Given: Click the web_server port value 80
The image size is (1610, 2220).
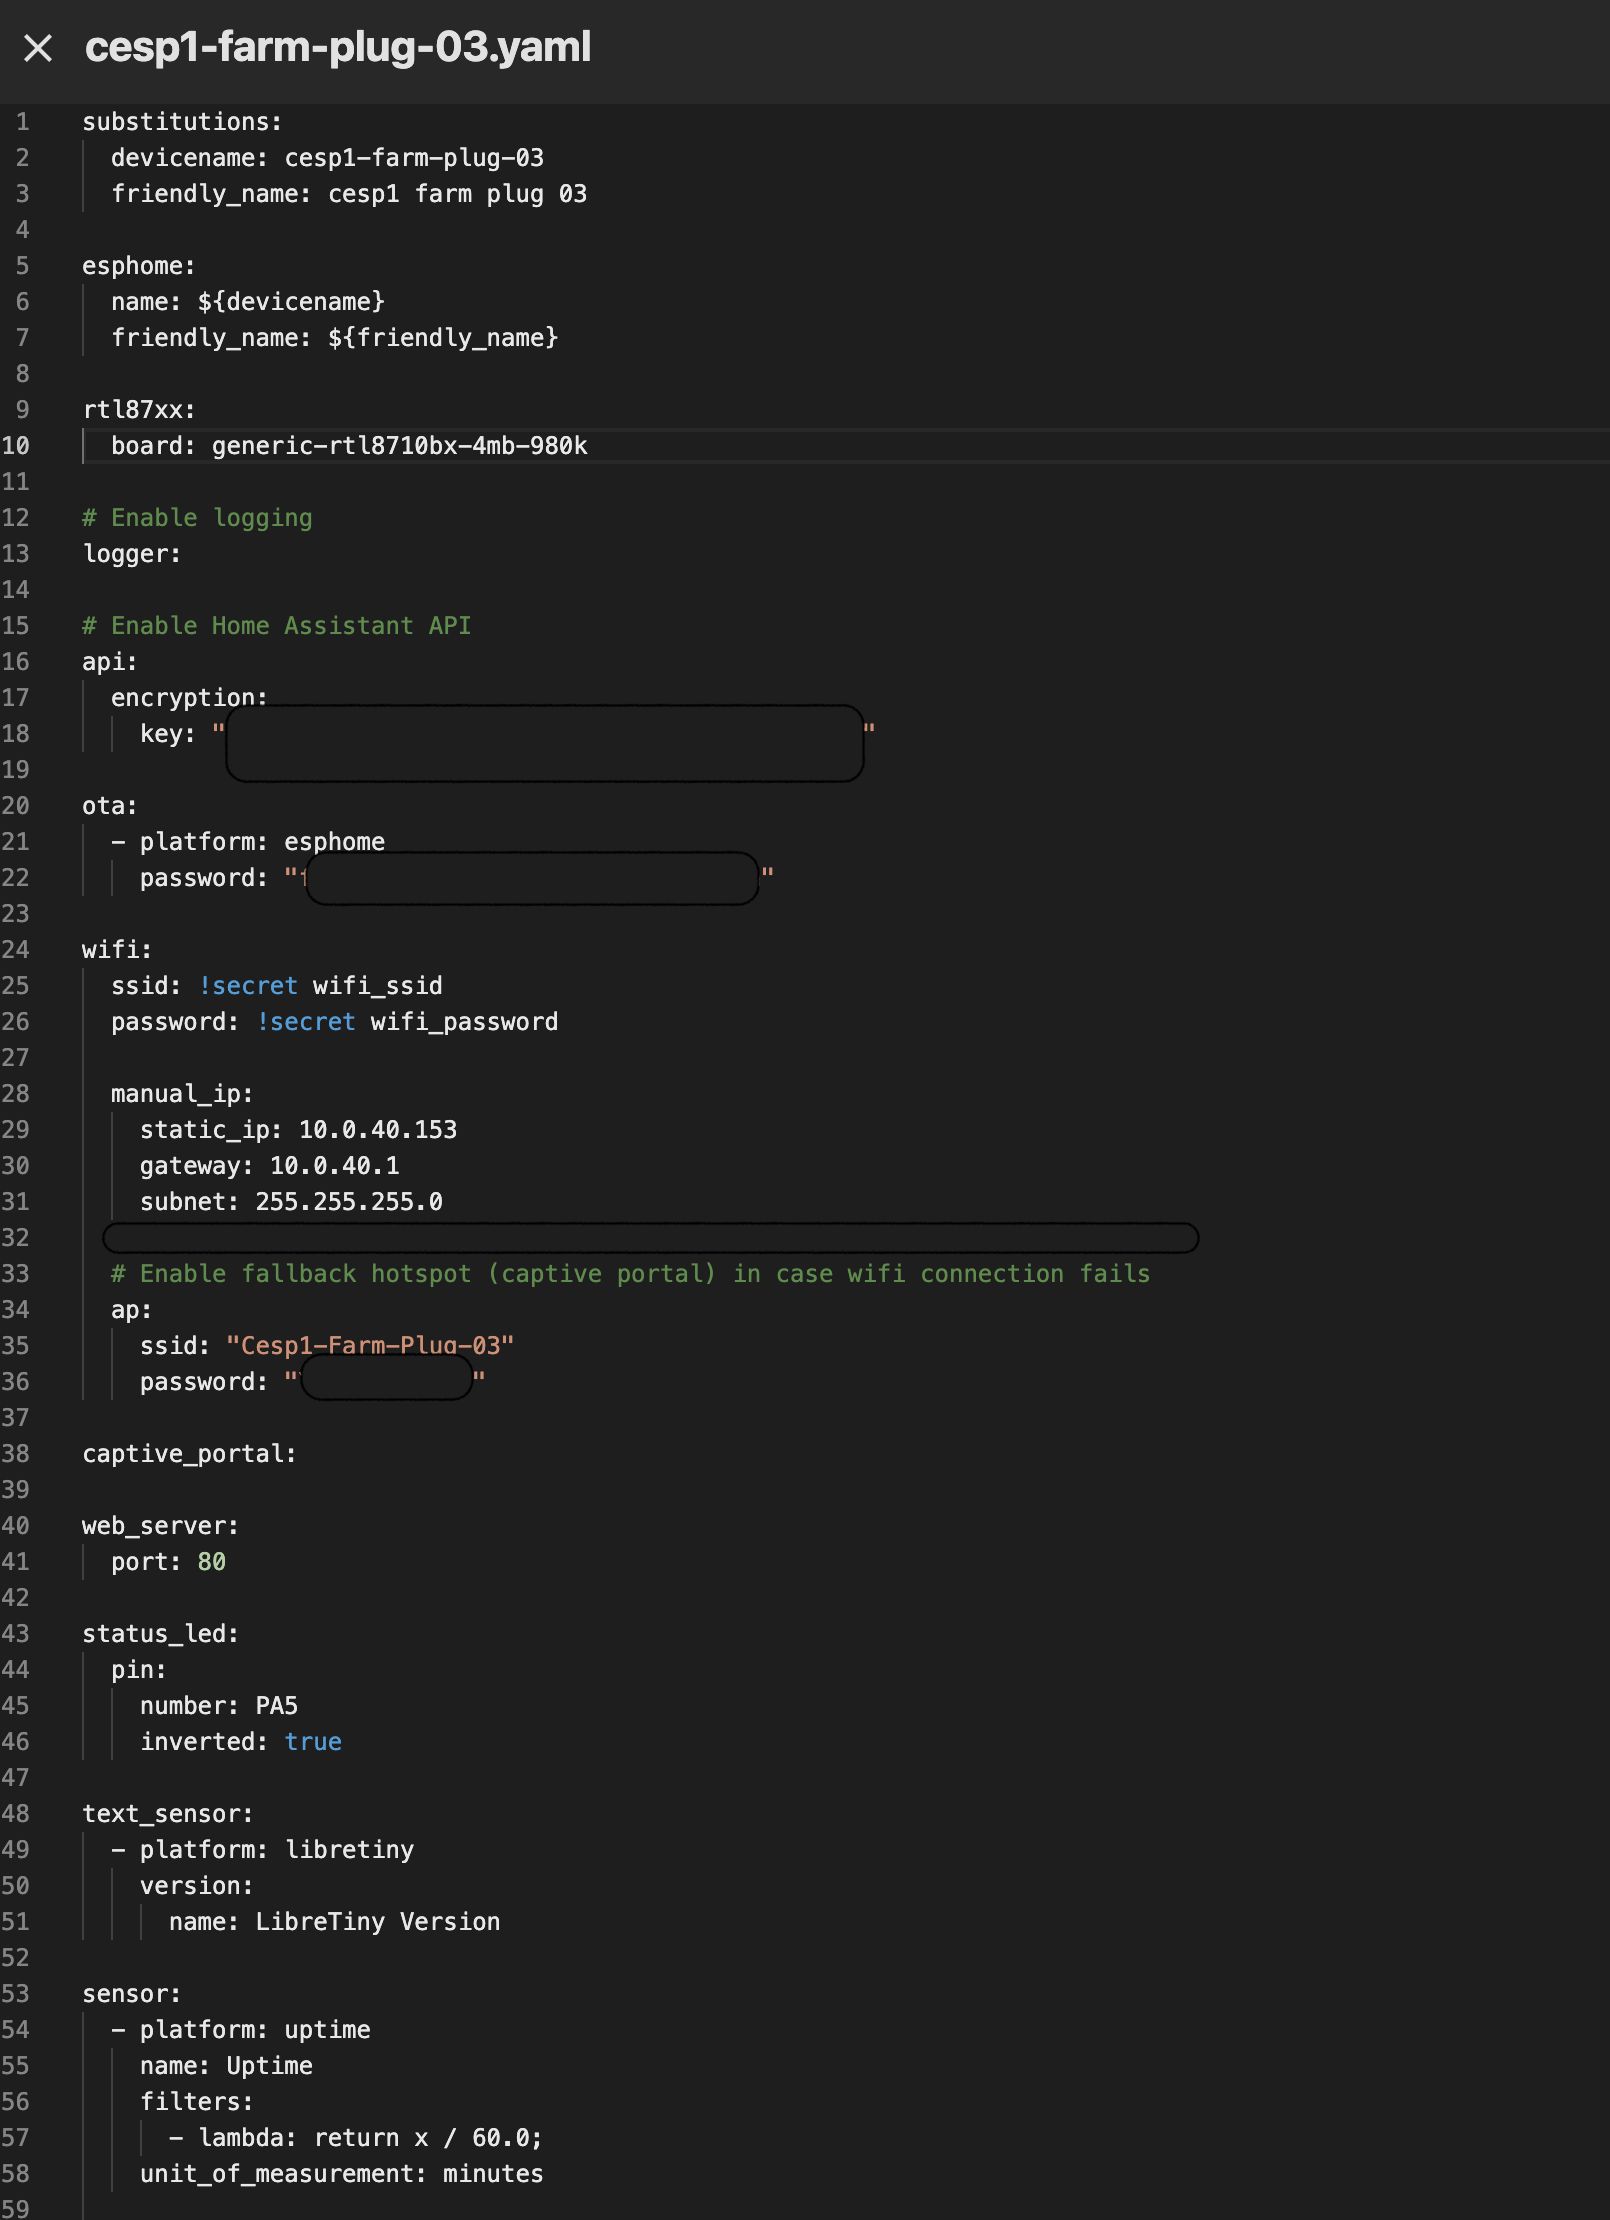Looking at the screenshot, I should [x=211, y=1562].
